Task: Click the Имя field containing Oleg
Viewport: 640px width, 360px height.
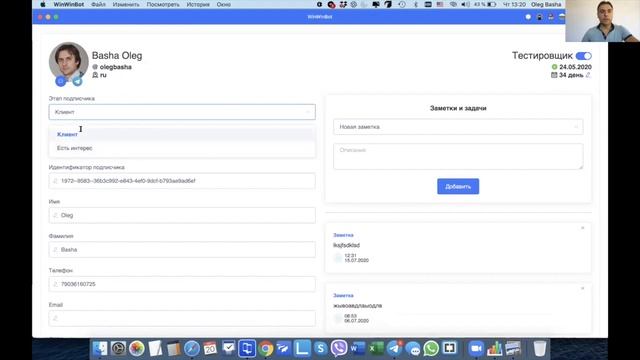Action: (182, 215)
